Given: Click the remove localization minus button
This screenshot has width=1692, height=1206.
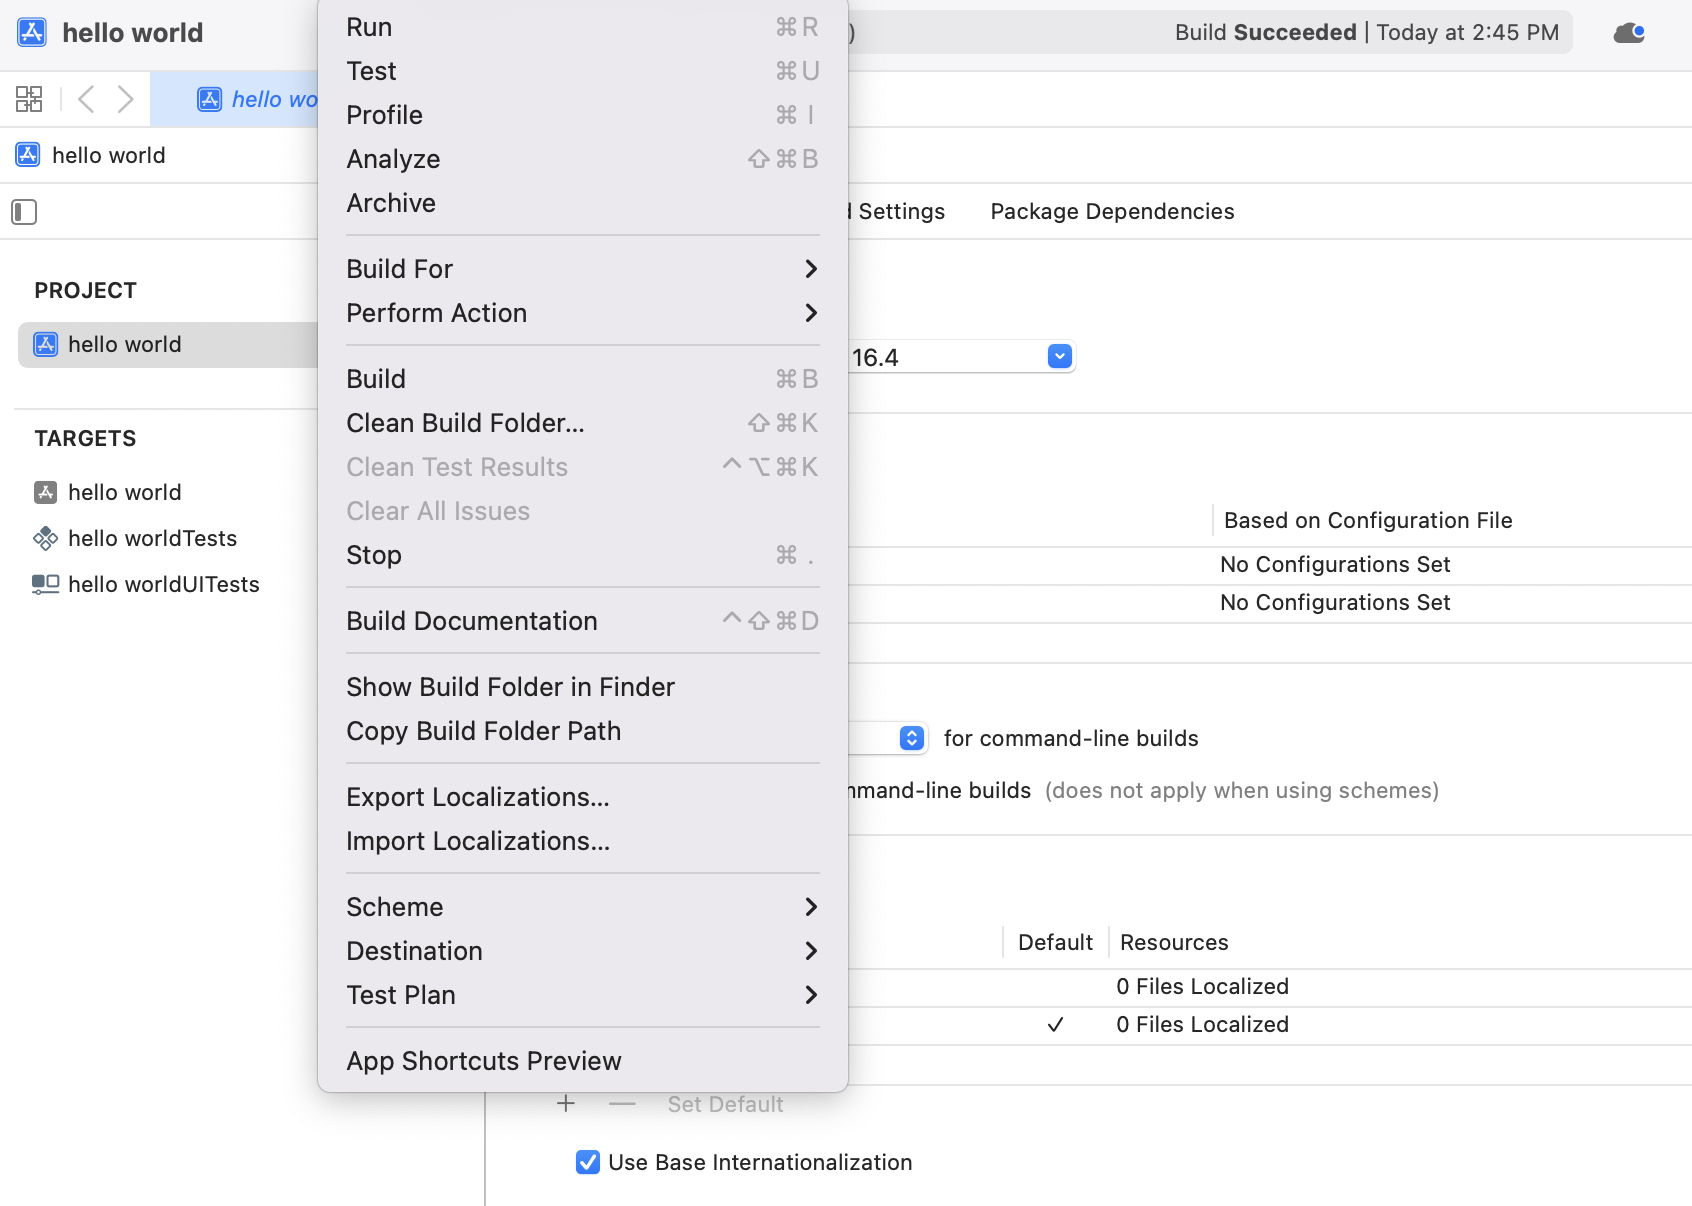Looking at the screenshot, I should coord(622,1104).
